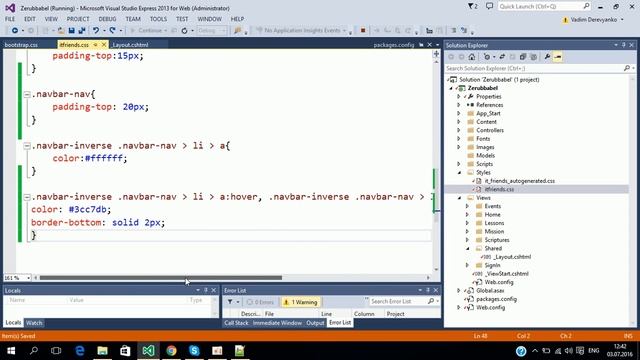Open Visual Studio from the taskbar
Image resolution: width=640 pixels, height=360 pixels.
click(148, 351)
